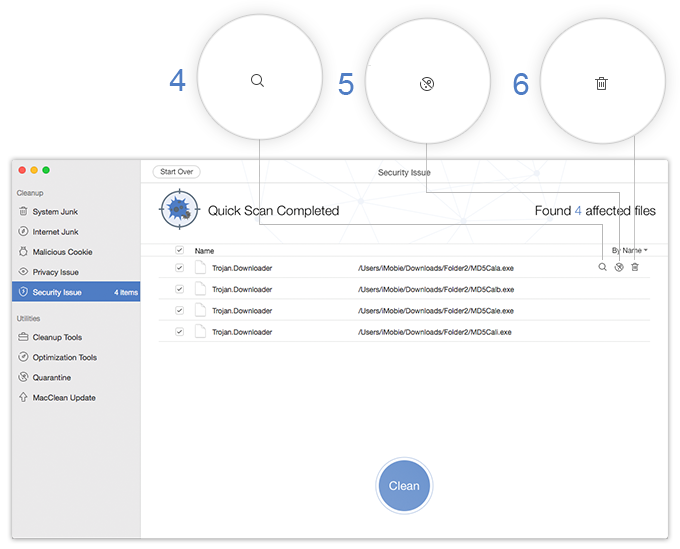Screen dimensions: 680x549
Task: Uncheck the MD5Cali.exe file checkbox
Action: (179, 331)
